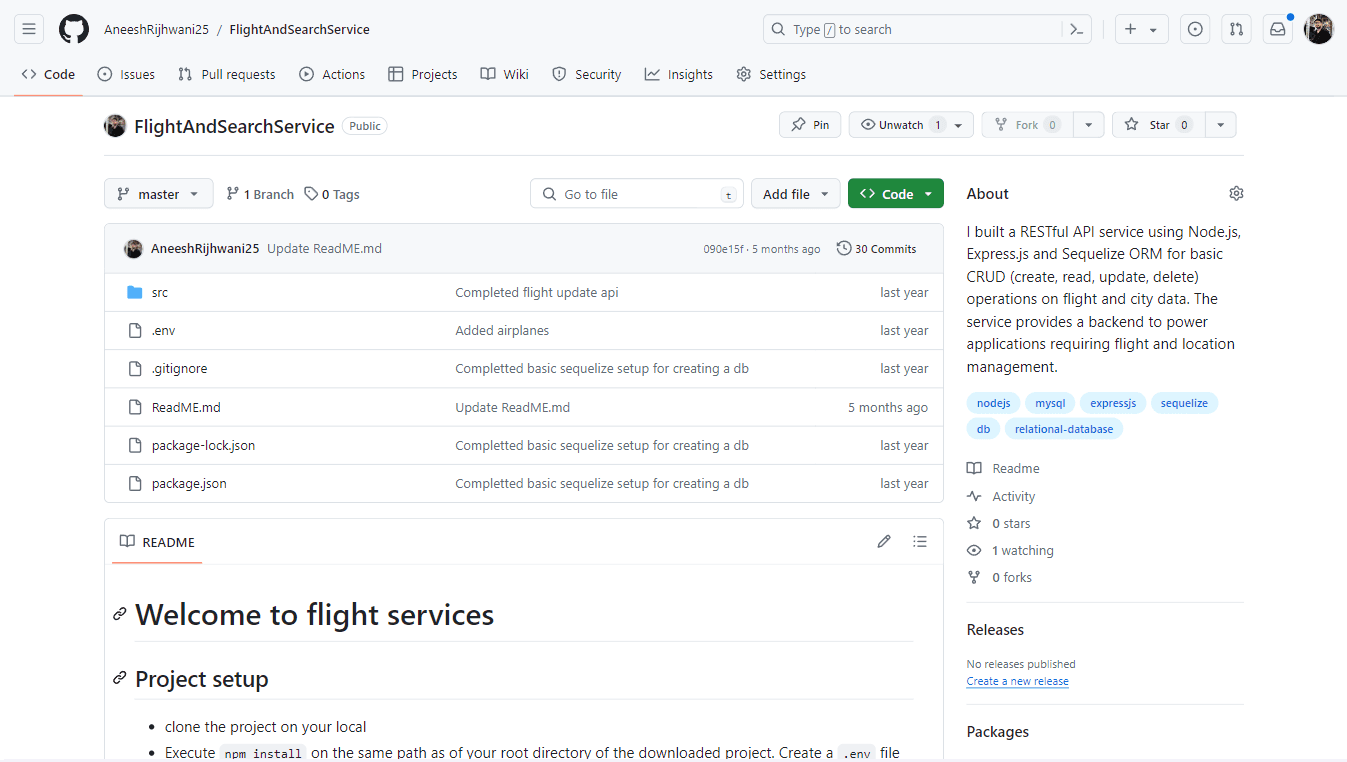1347x762 pixels.
Task: Pin the repository with Pin button
Action: pyautogui.click(x=810, y=125)
